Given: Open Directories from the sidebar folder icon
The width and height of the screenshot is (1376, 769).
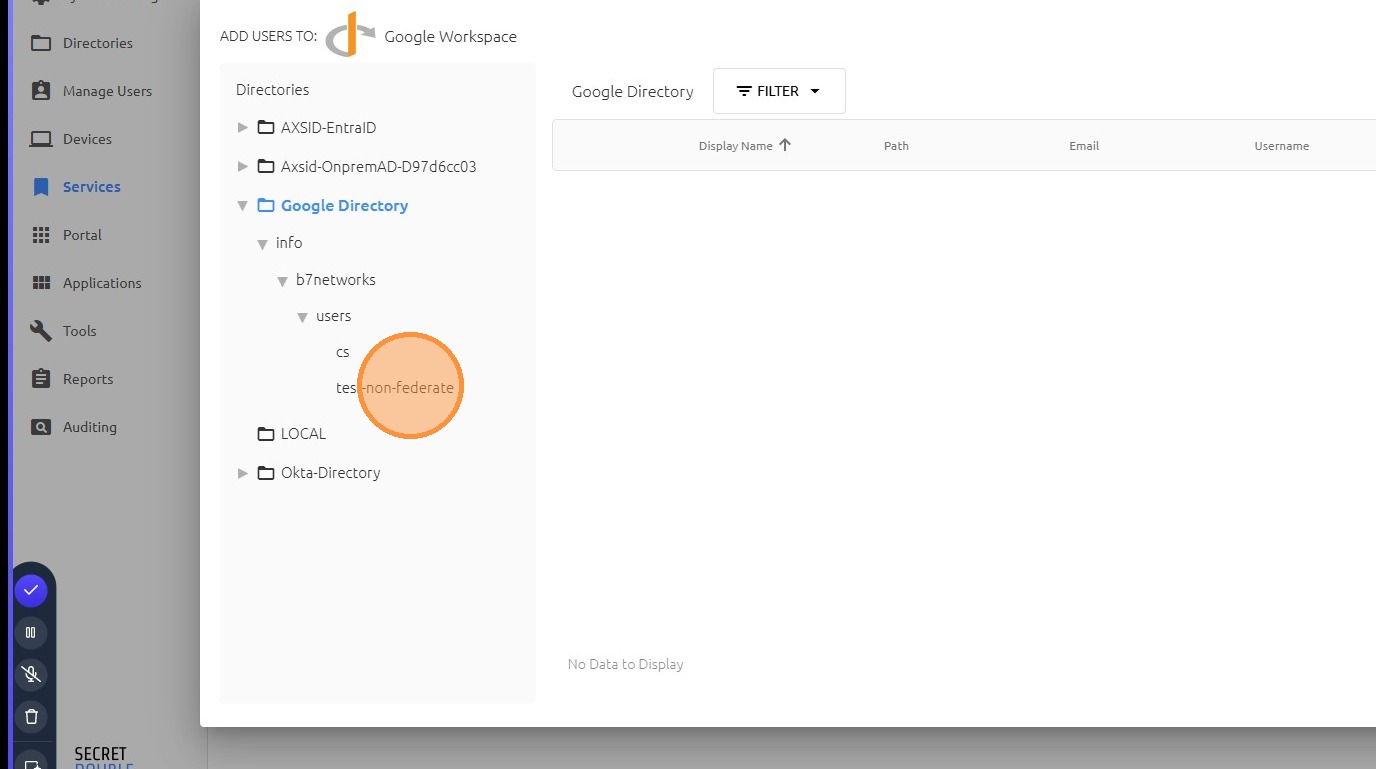Looking at the screenshot, I should tap(41, 43).
